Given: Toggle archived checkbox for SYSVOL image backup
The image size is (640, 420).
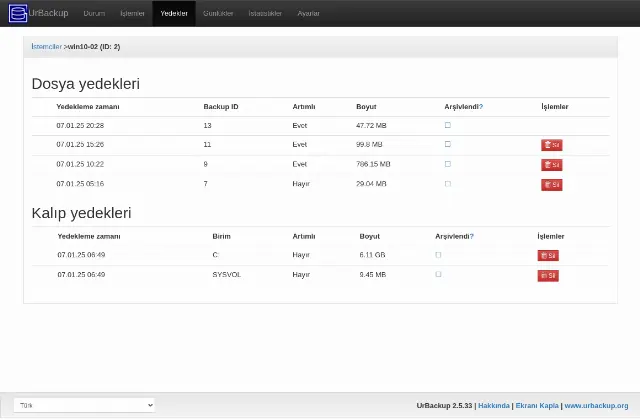Looking at the screenshot, I should click(x=438, y=274).
